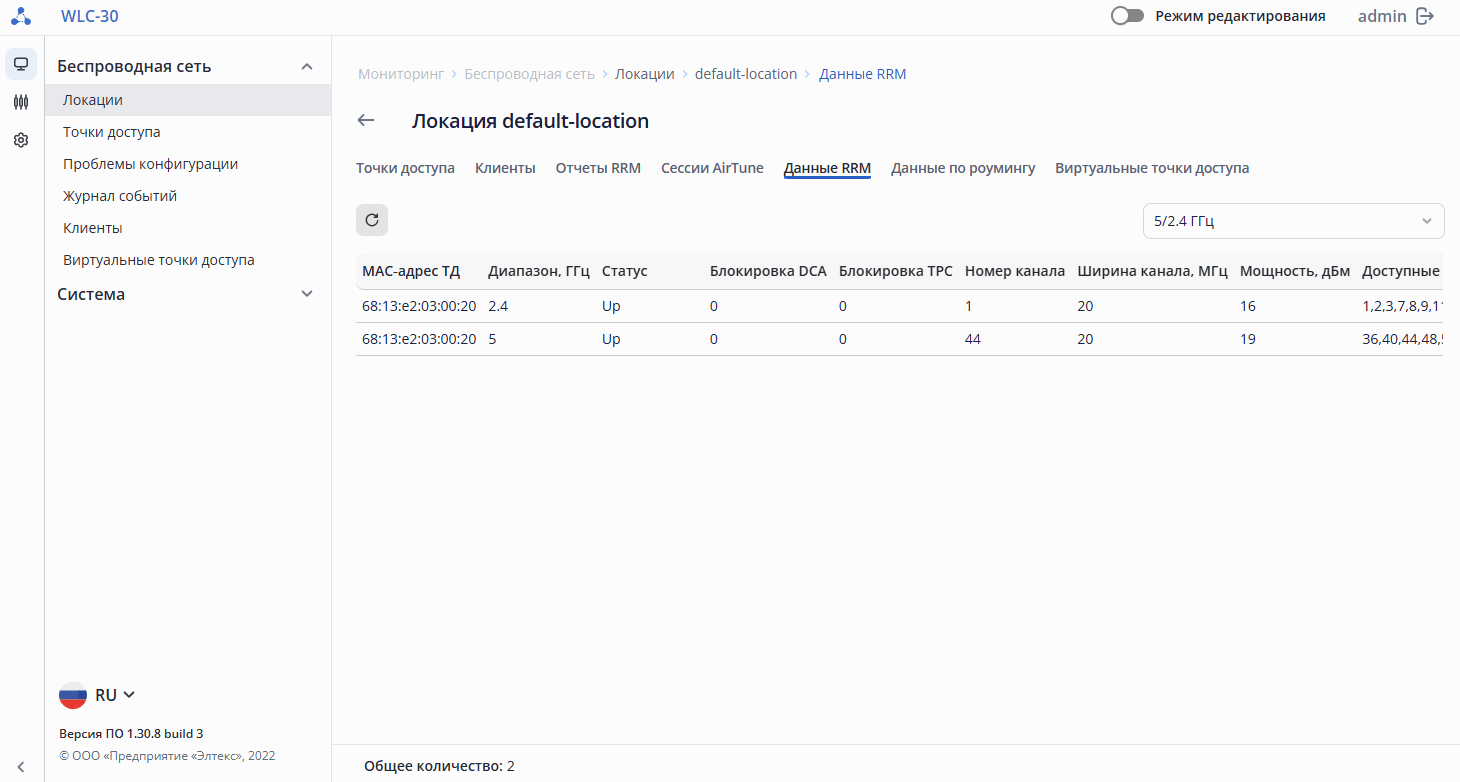The width and height of the screenshot is (1460, 782).
Task: Switch to the Сессии AirTune tab
Action: click(712, 168)
